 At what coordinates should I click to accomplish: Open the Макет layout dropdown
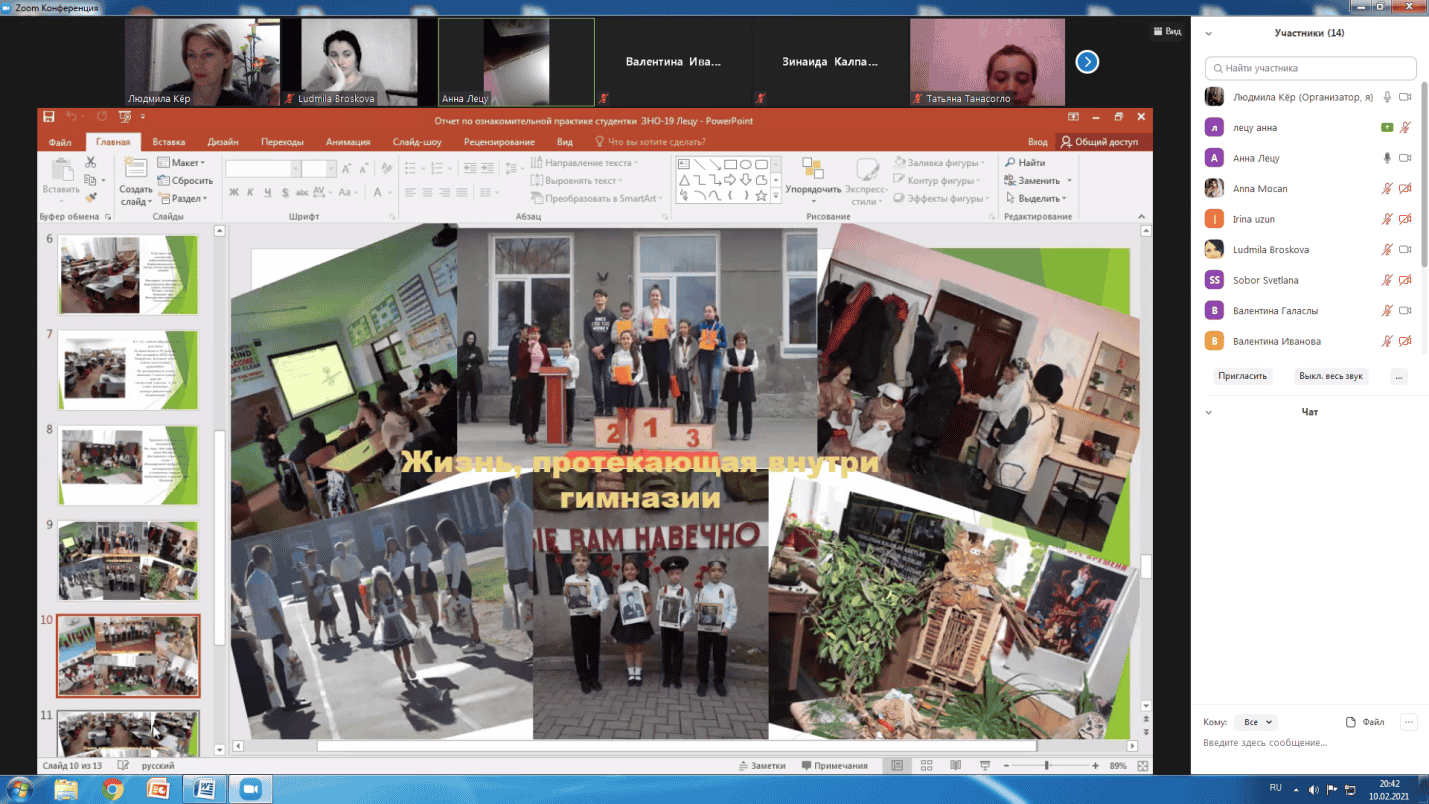tap(186, 163)
